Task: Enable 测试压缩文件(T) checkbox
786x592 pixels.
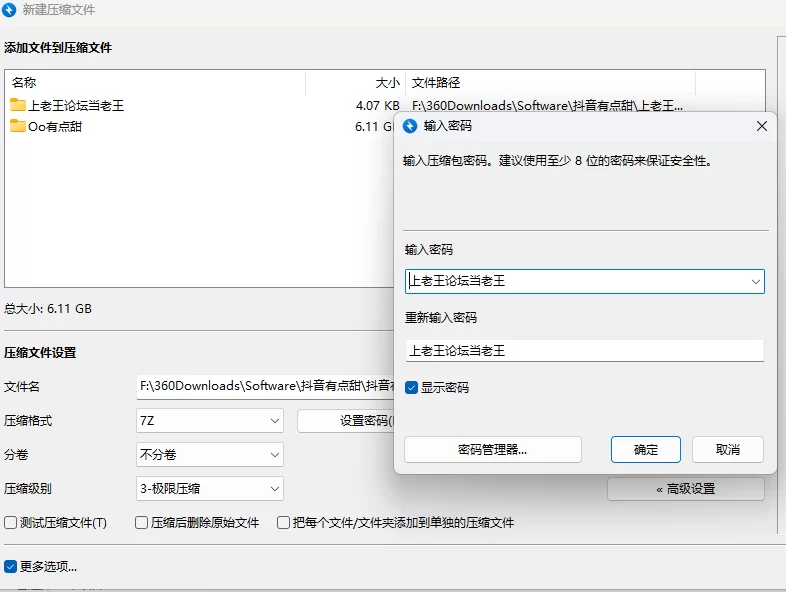Action: coord(11,522)
